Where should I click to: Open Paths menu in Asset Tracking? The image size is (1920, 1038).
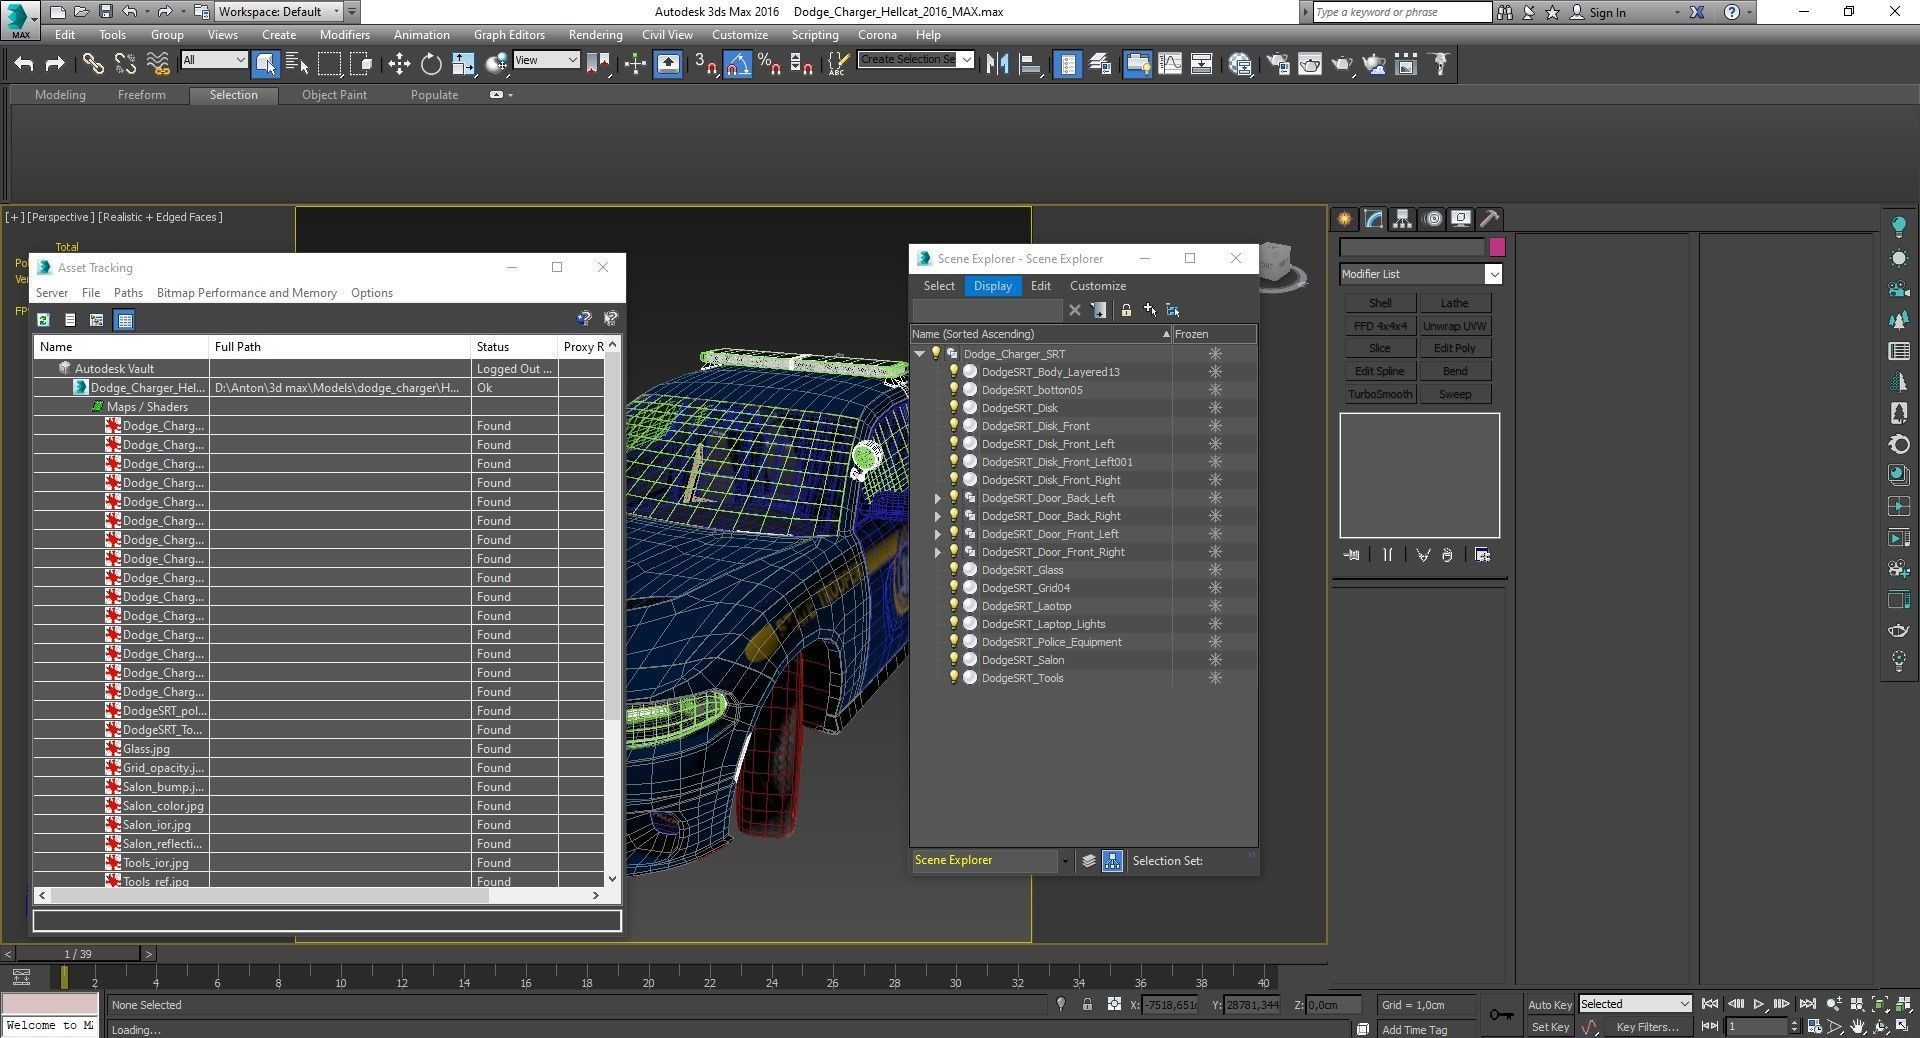(128, 293)
